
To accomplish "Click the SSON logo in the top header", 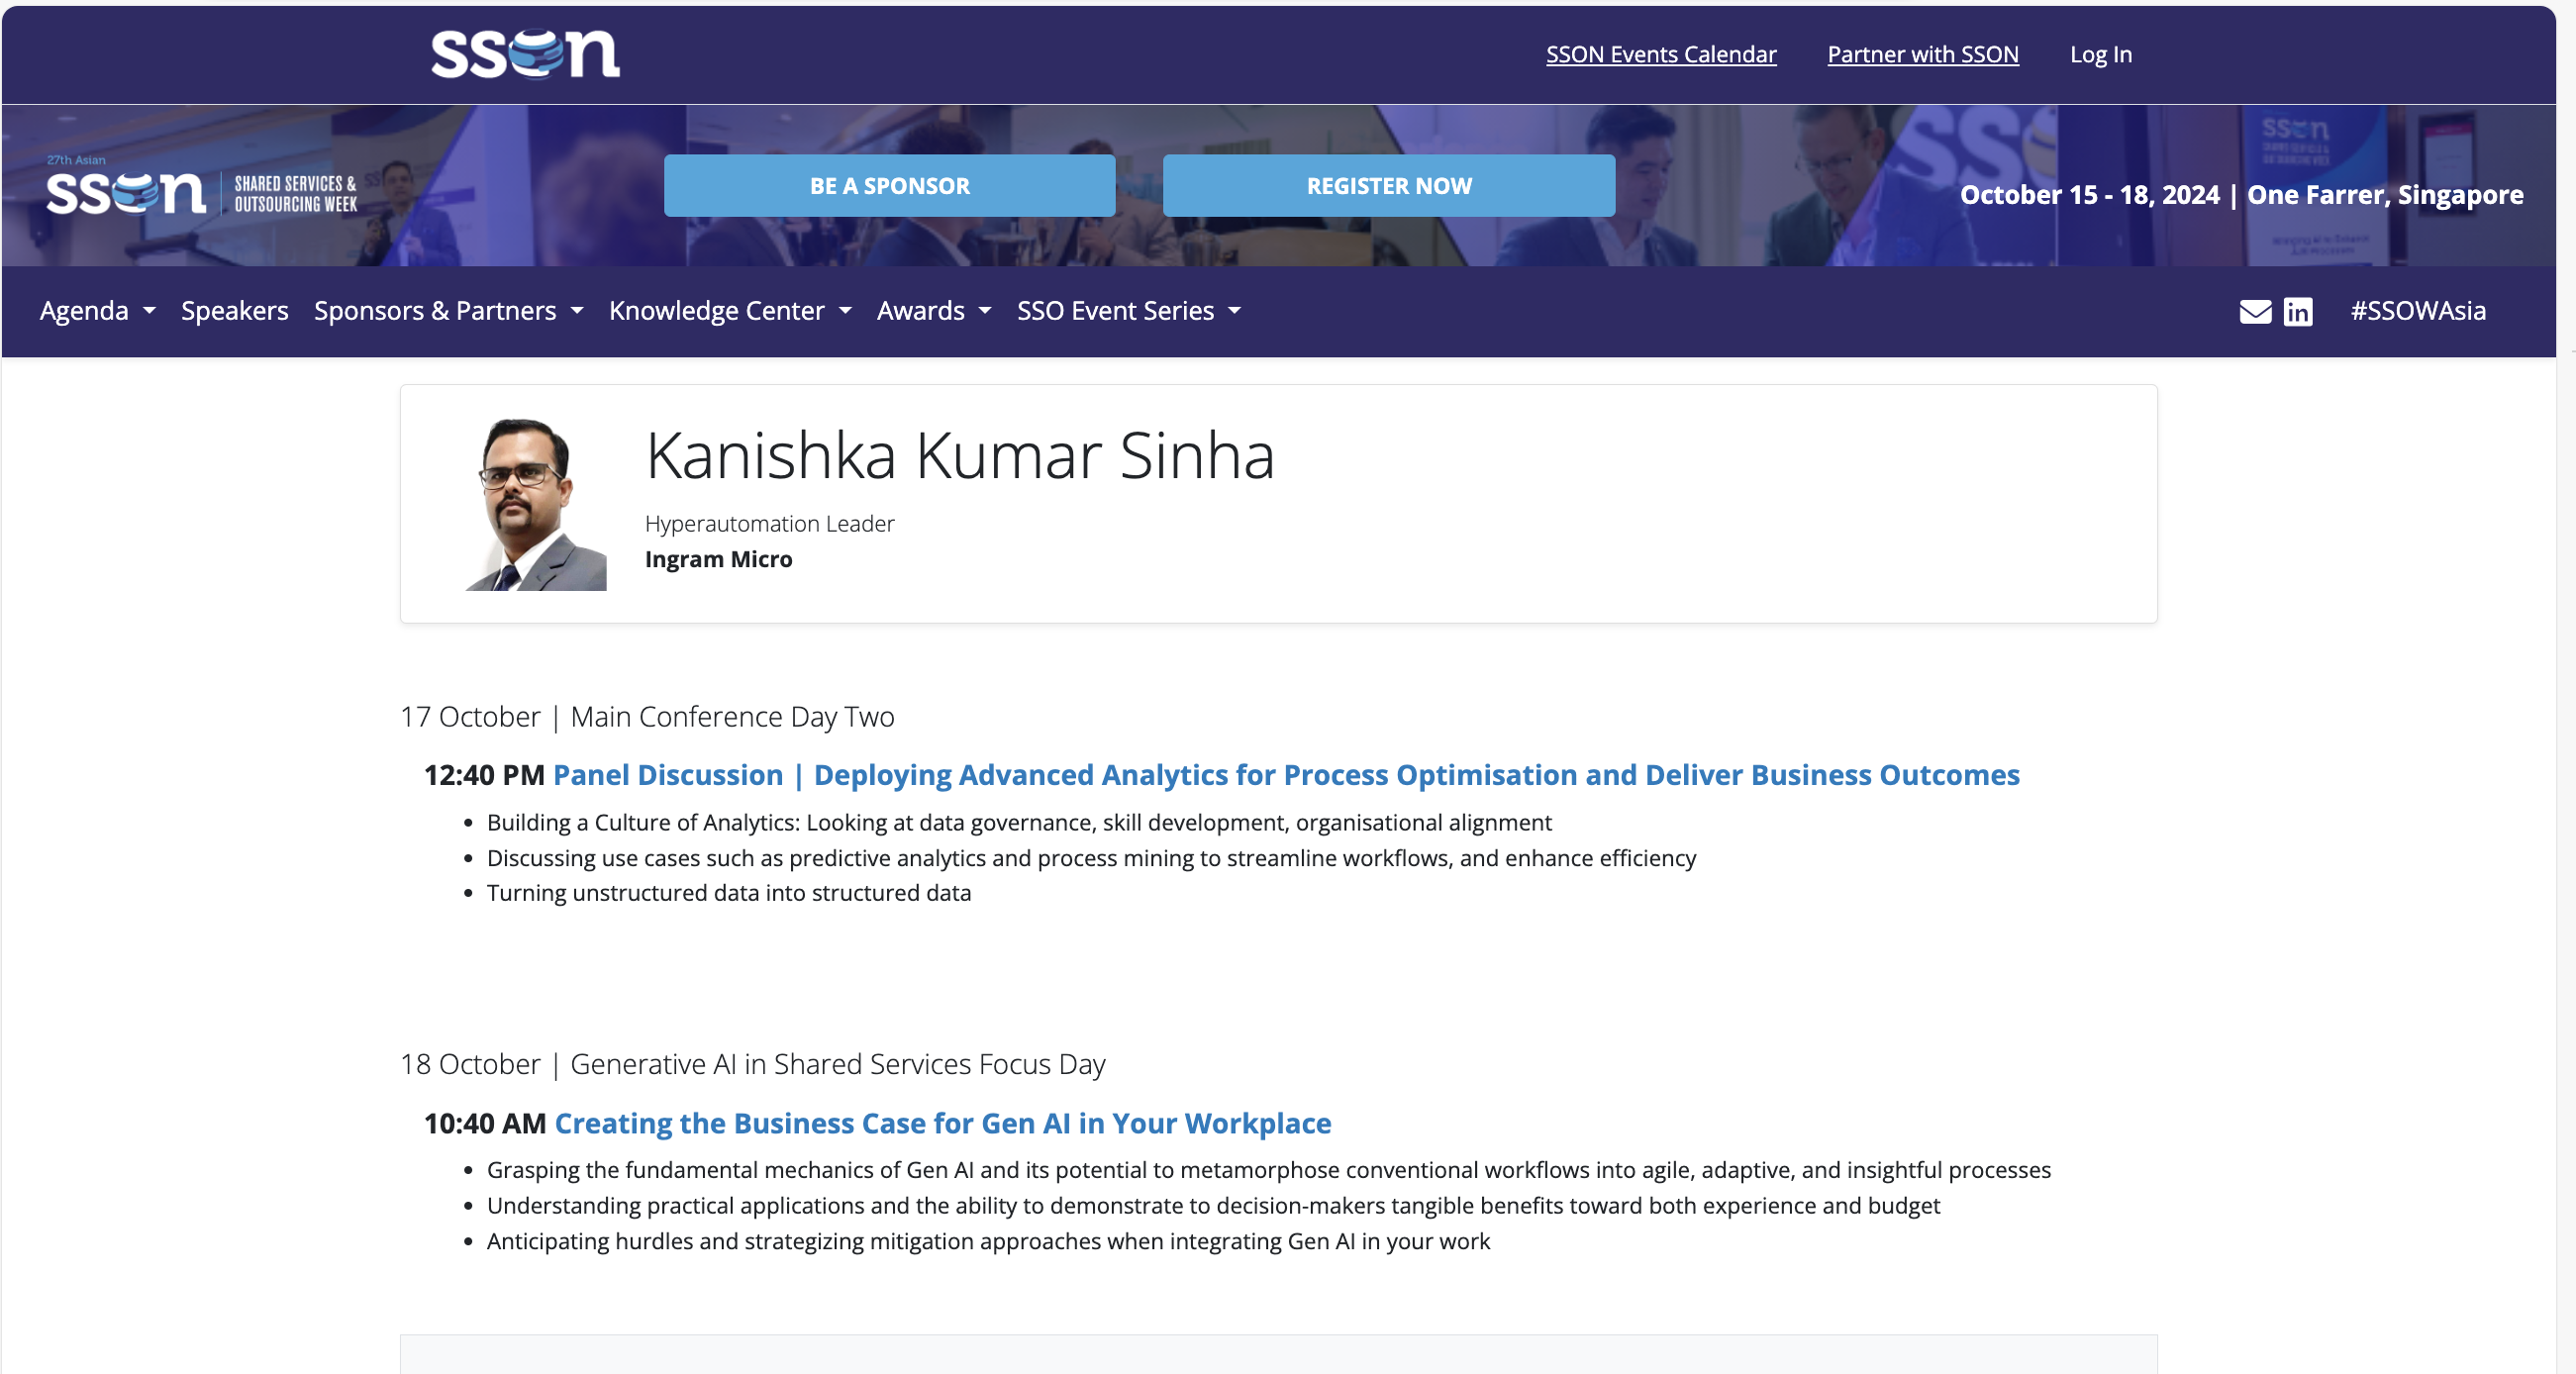I will (x=525, y=54).
